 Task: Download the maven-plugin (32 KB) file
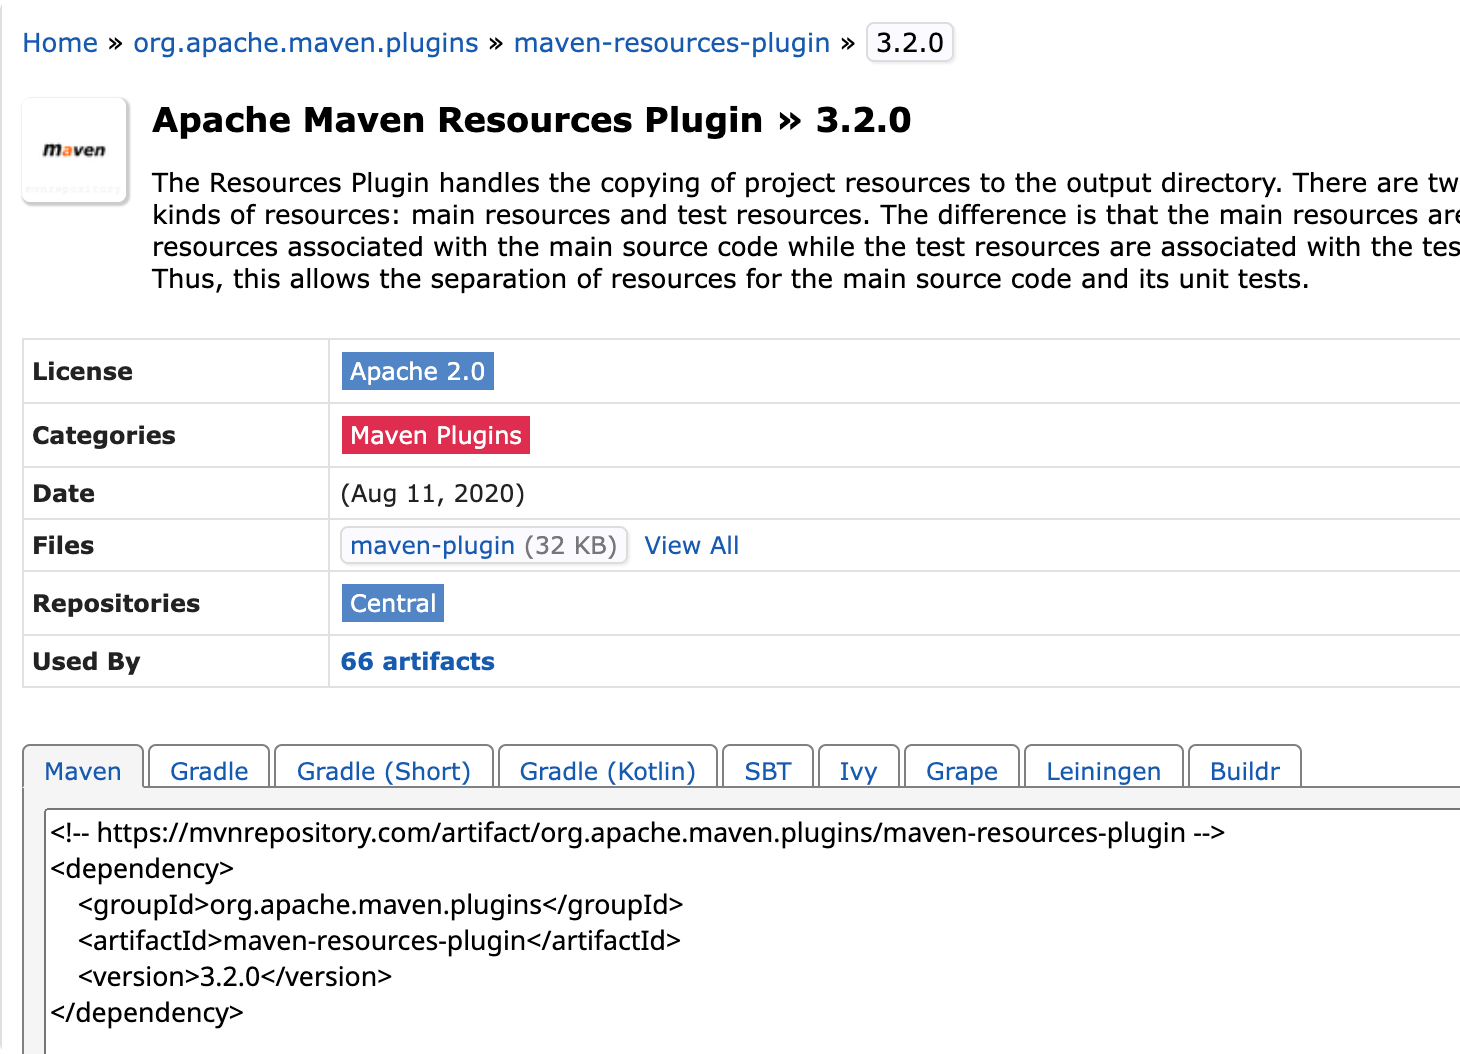[x=484, y=545]
